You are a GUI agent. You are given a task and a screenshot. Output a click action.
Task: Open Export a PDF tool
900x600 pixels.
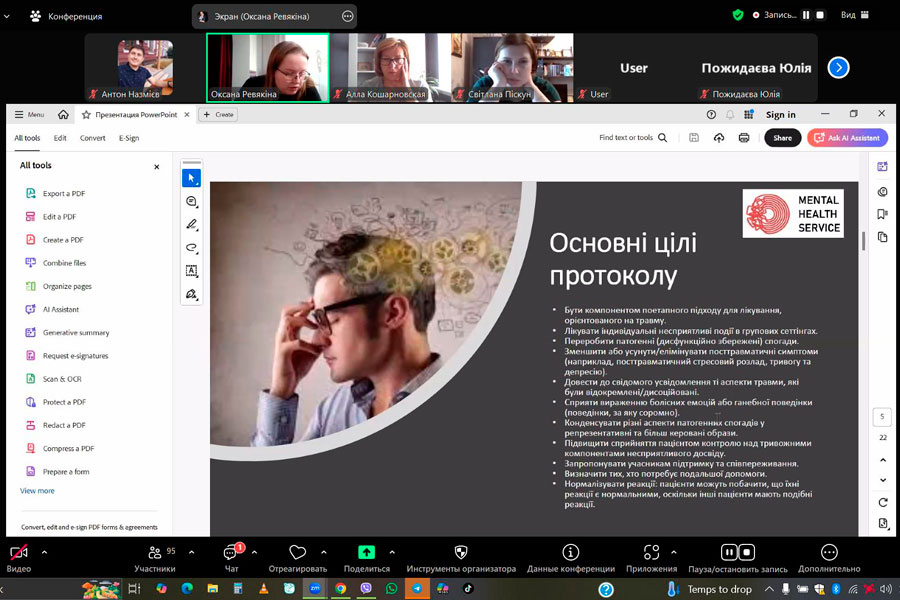click(x=63, y=194)
